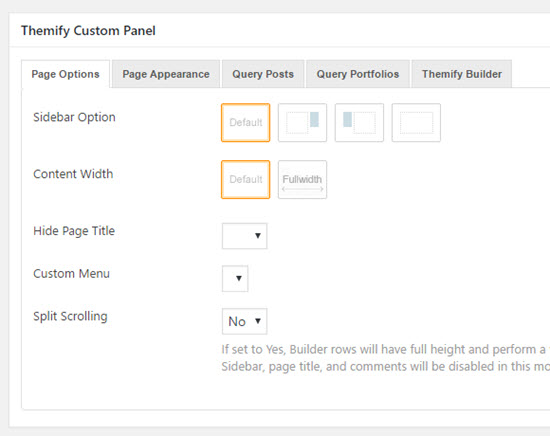Choose the Fullwidth content width icon

click(x=302, y=180)
